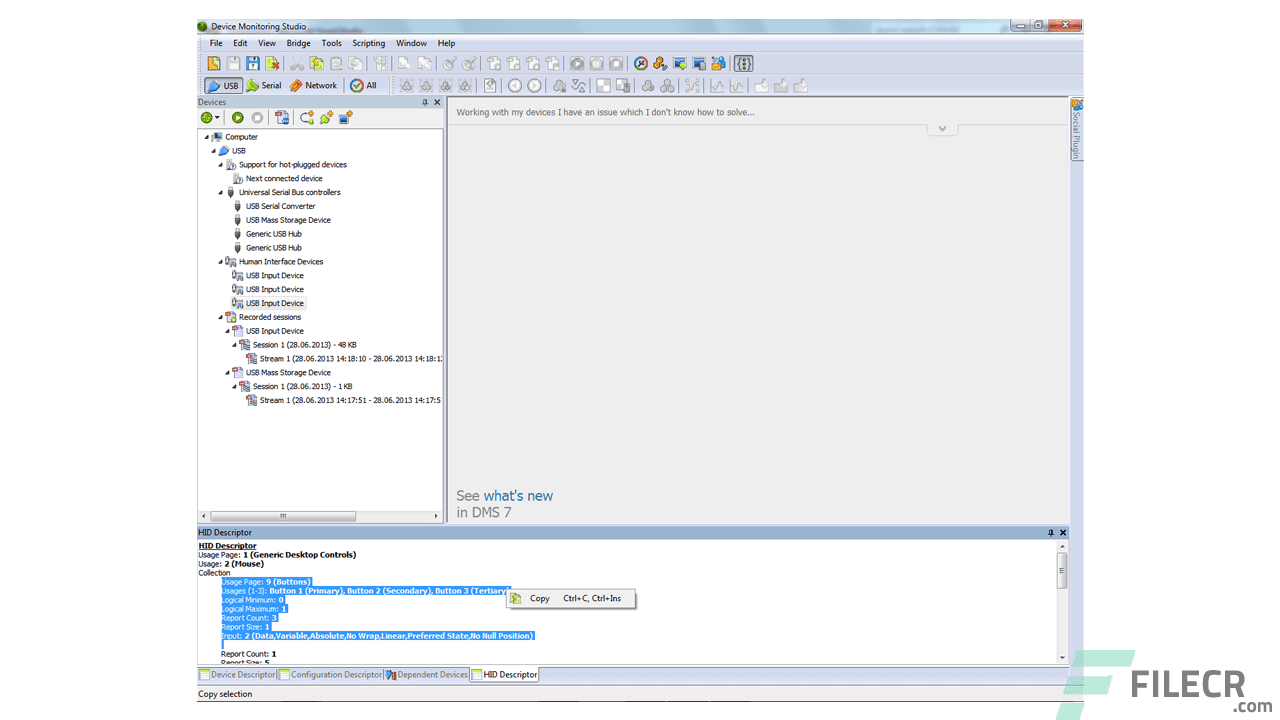Enable the Serial devices filter
The image size is (1280, 720).
coord(263,85)
